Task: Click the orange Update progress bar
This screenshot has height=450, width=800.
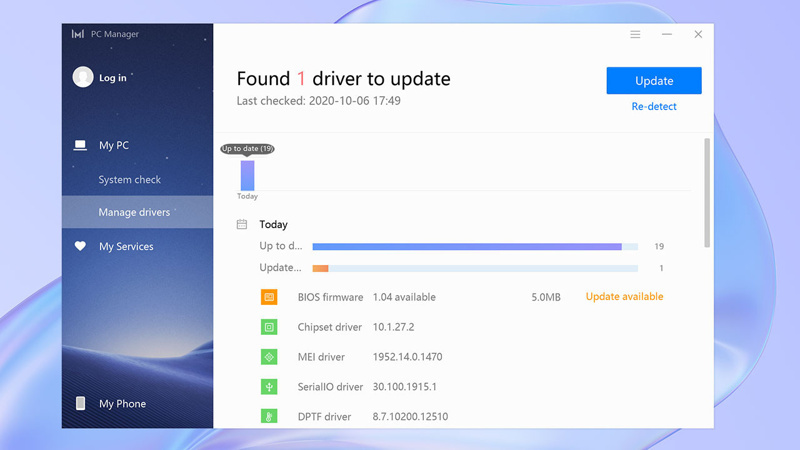Action: tap(475, 268)
